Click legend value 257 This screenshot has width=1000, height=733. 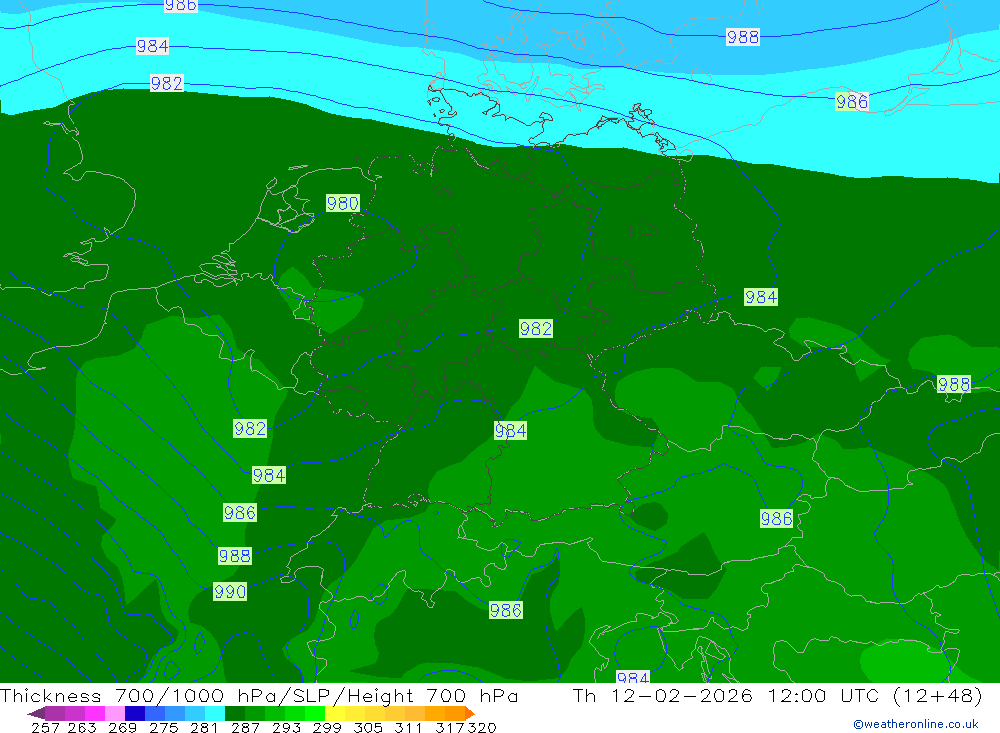(x=45, y=727)
